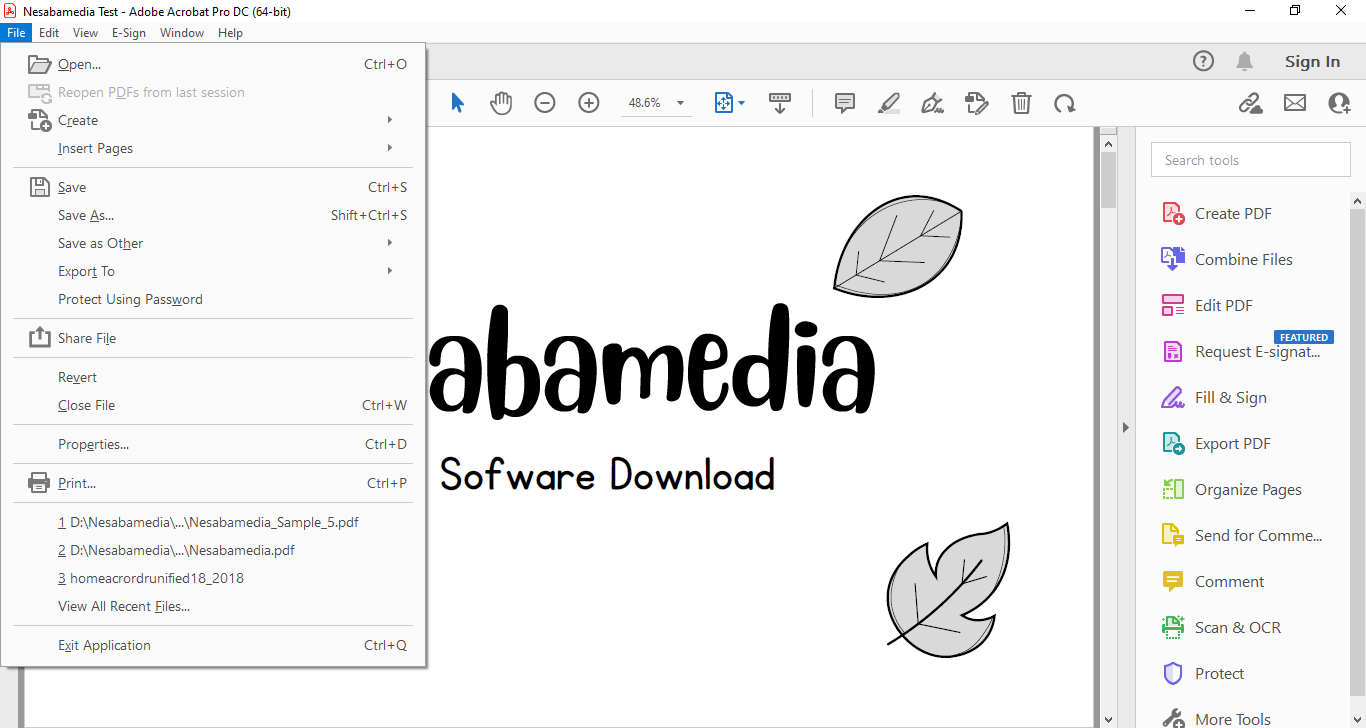Image resolution: width=1366 pixels, height=728 pixels.
Task: Click the Sign In button
Action: tap(1312, 62)
